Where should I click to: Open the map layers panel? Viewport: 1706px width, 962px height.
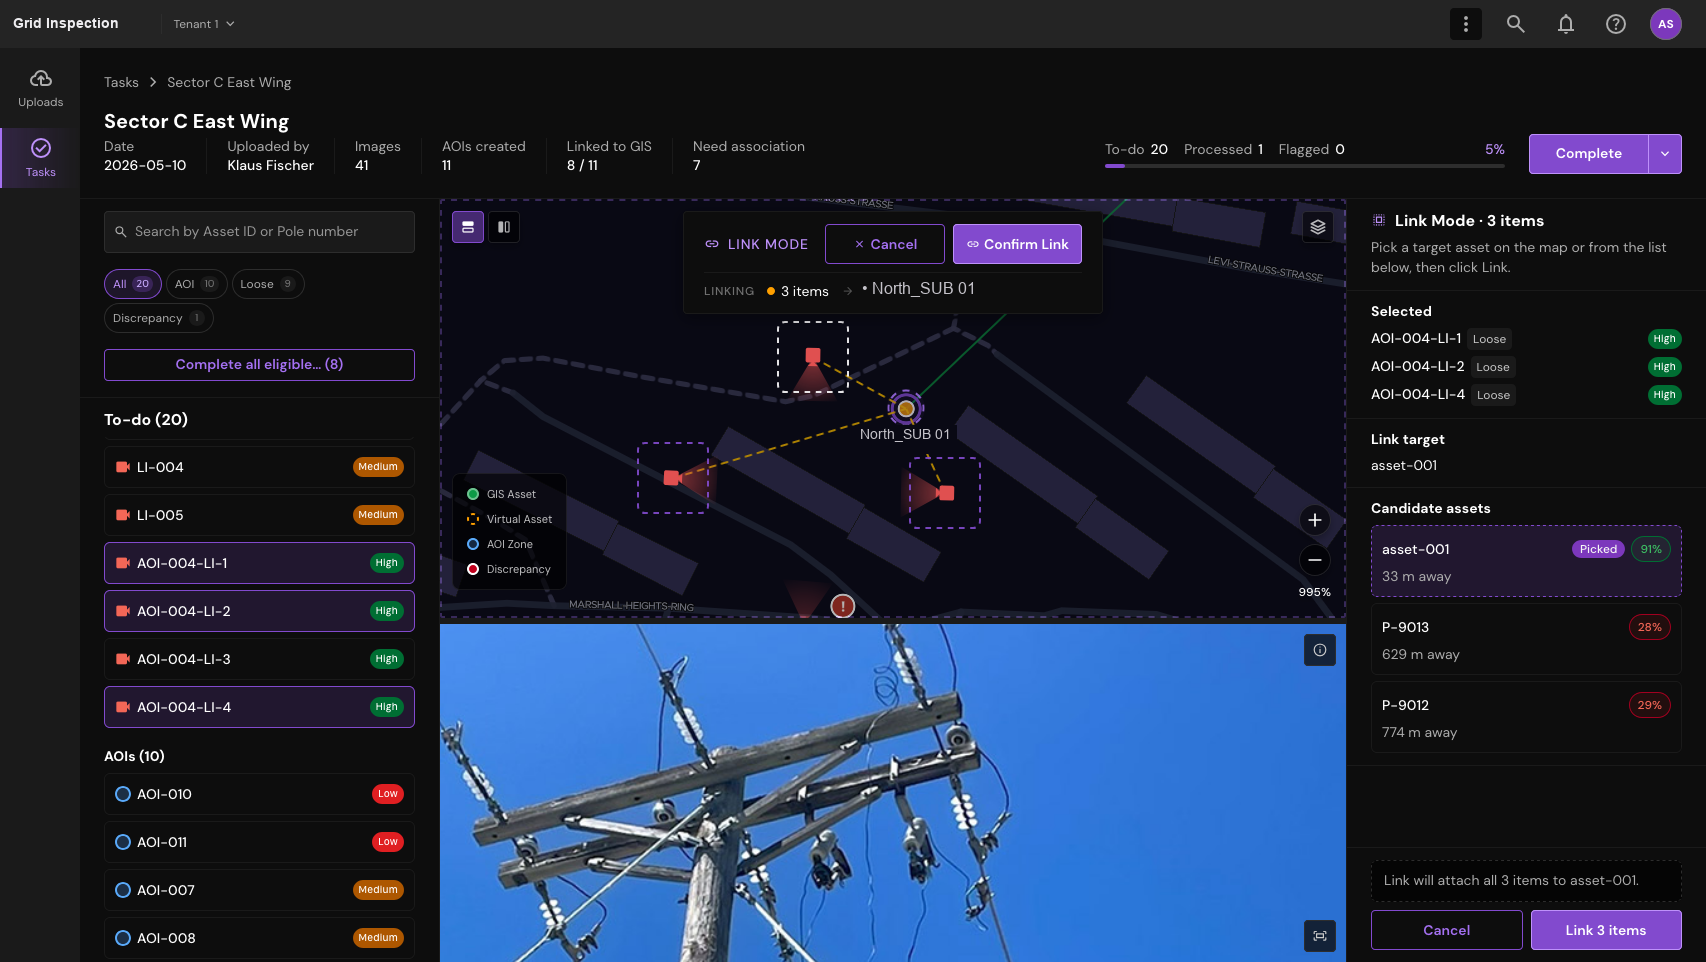(x=1318, y=227)
